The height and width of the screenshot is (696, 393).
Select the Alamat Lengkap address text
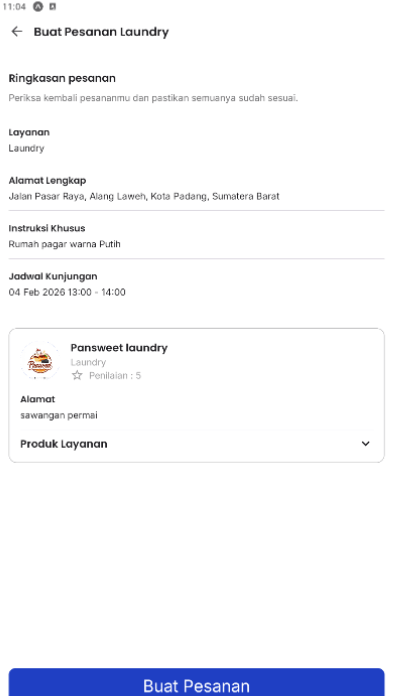(x=144, y=196)
